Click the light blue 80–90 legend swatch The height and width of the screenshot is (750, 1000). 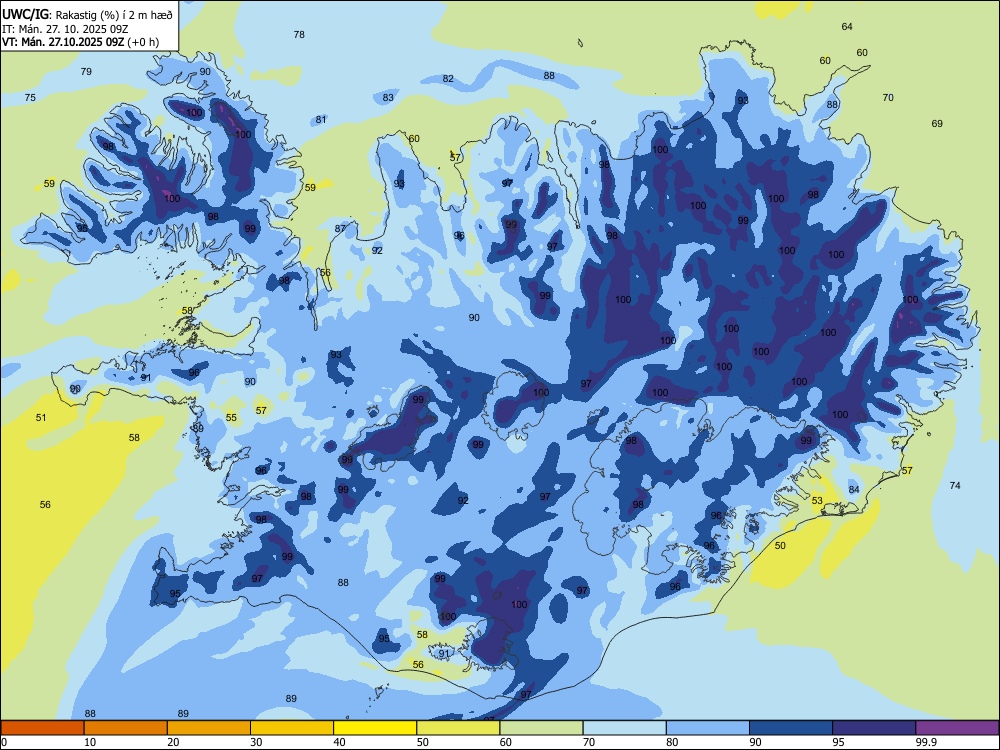[708, 728]
